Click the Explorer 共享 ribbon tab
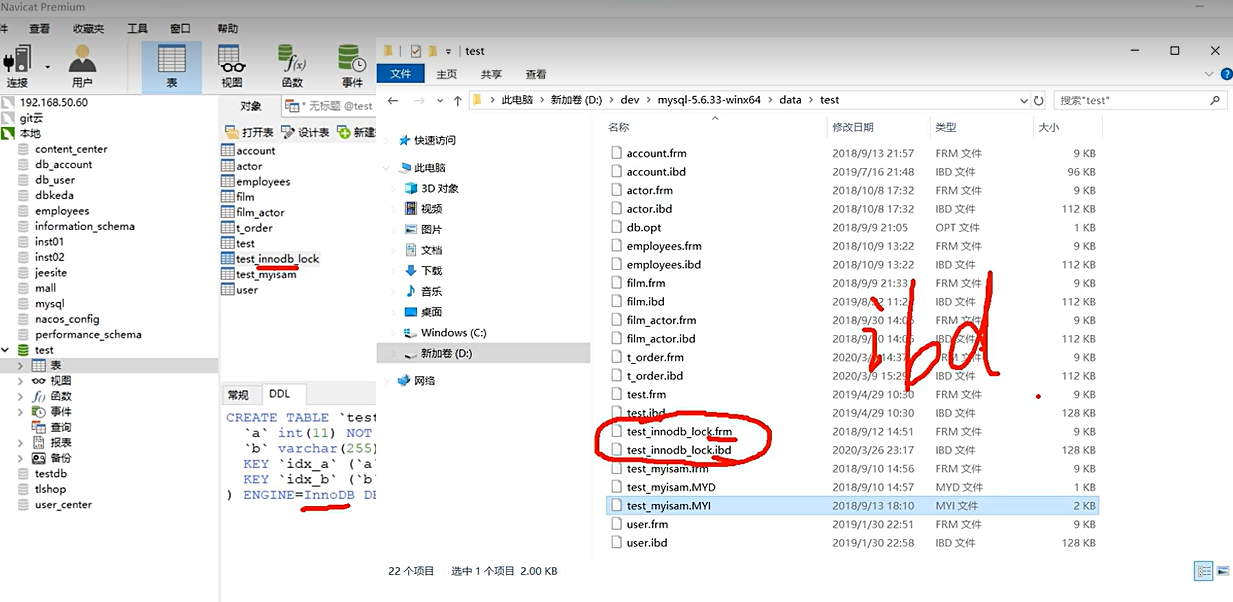The height and width of the screenshot is (602, 1233). [x=491, y=74]
